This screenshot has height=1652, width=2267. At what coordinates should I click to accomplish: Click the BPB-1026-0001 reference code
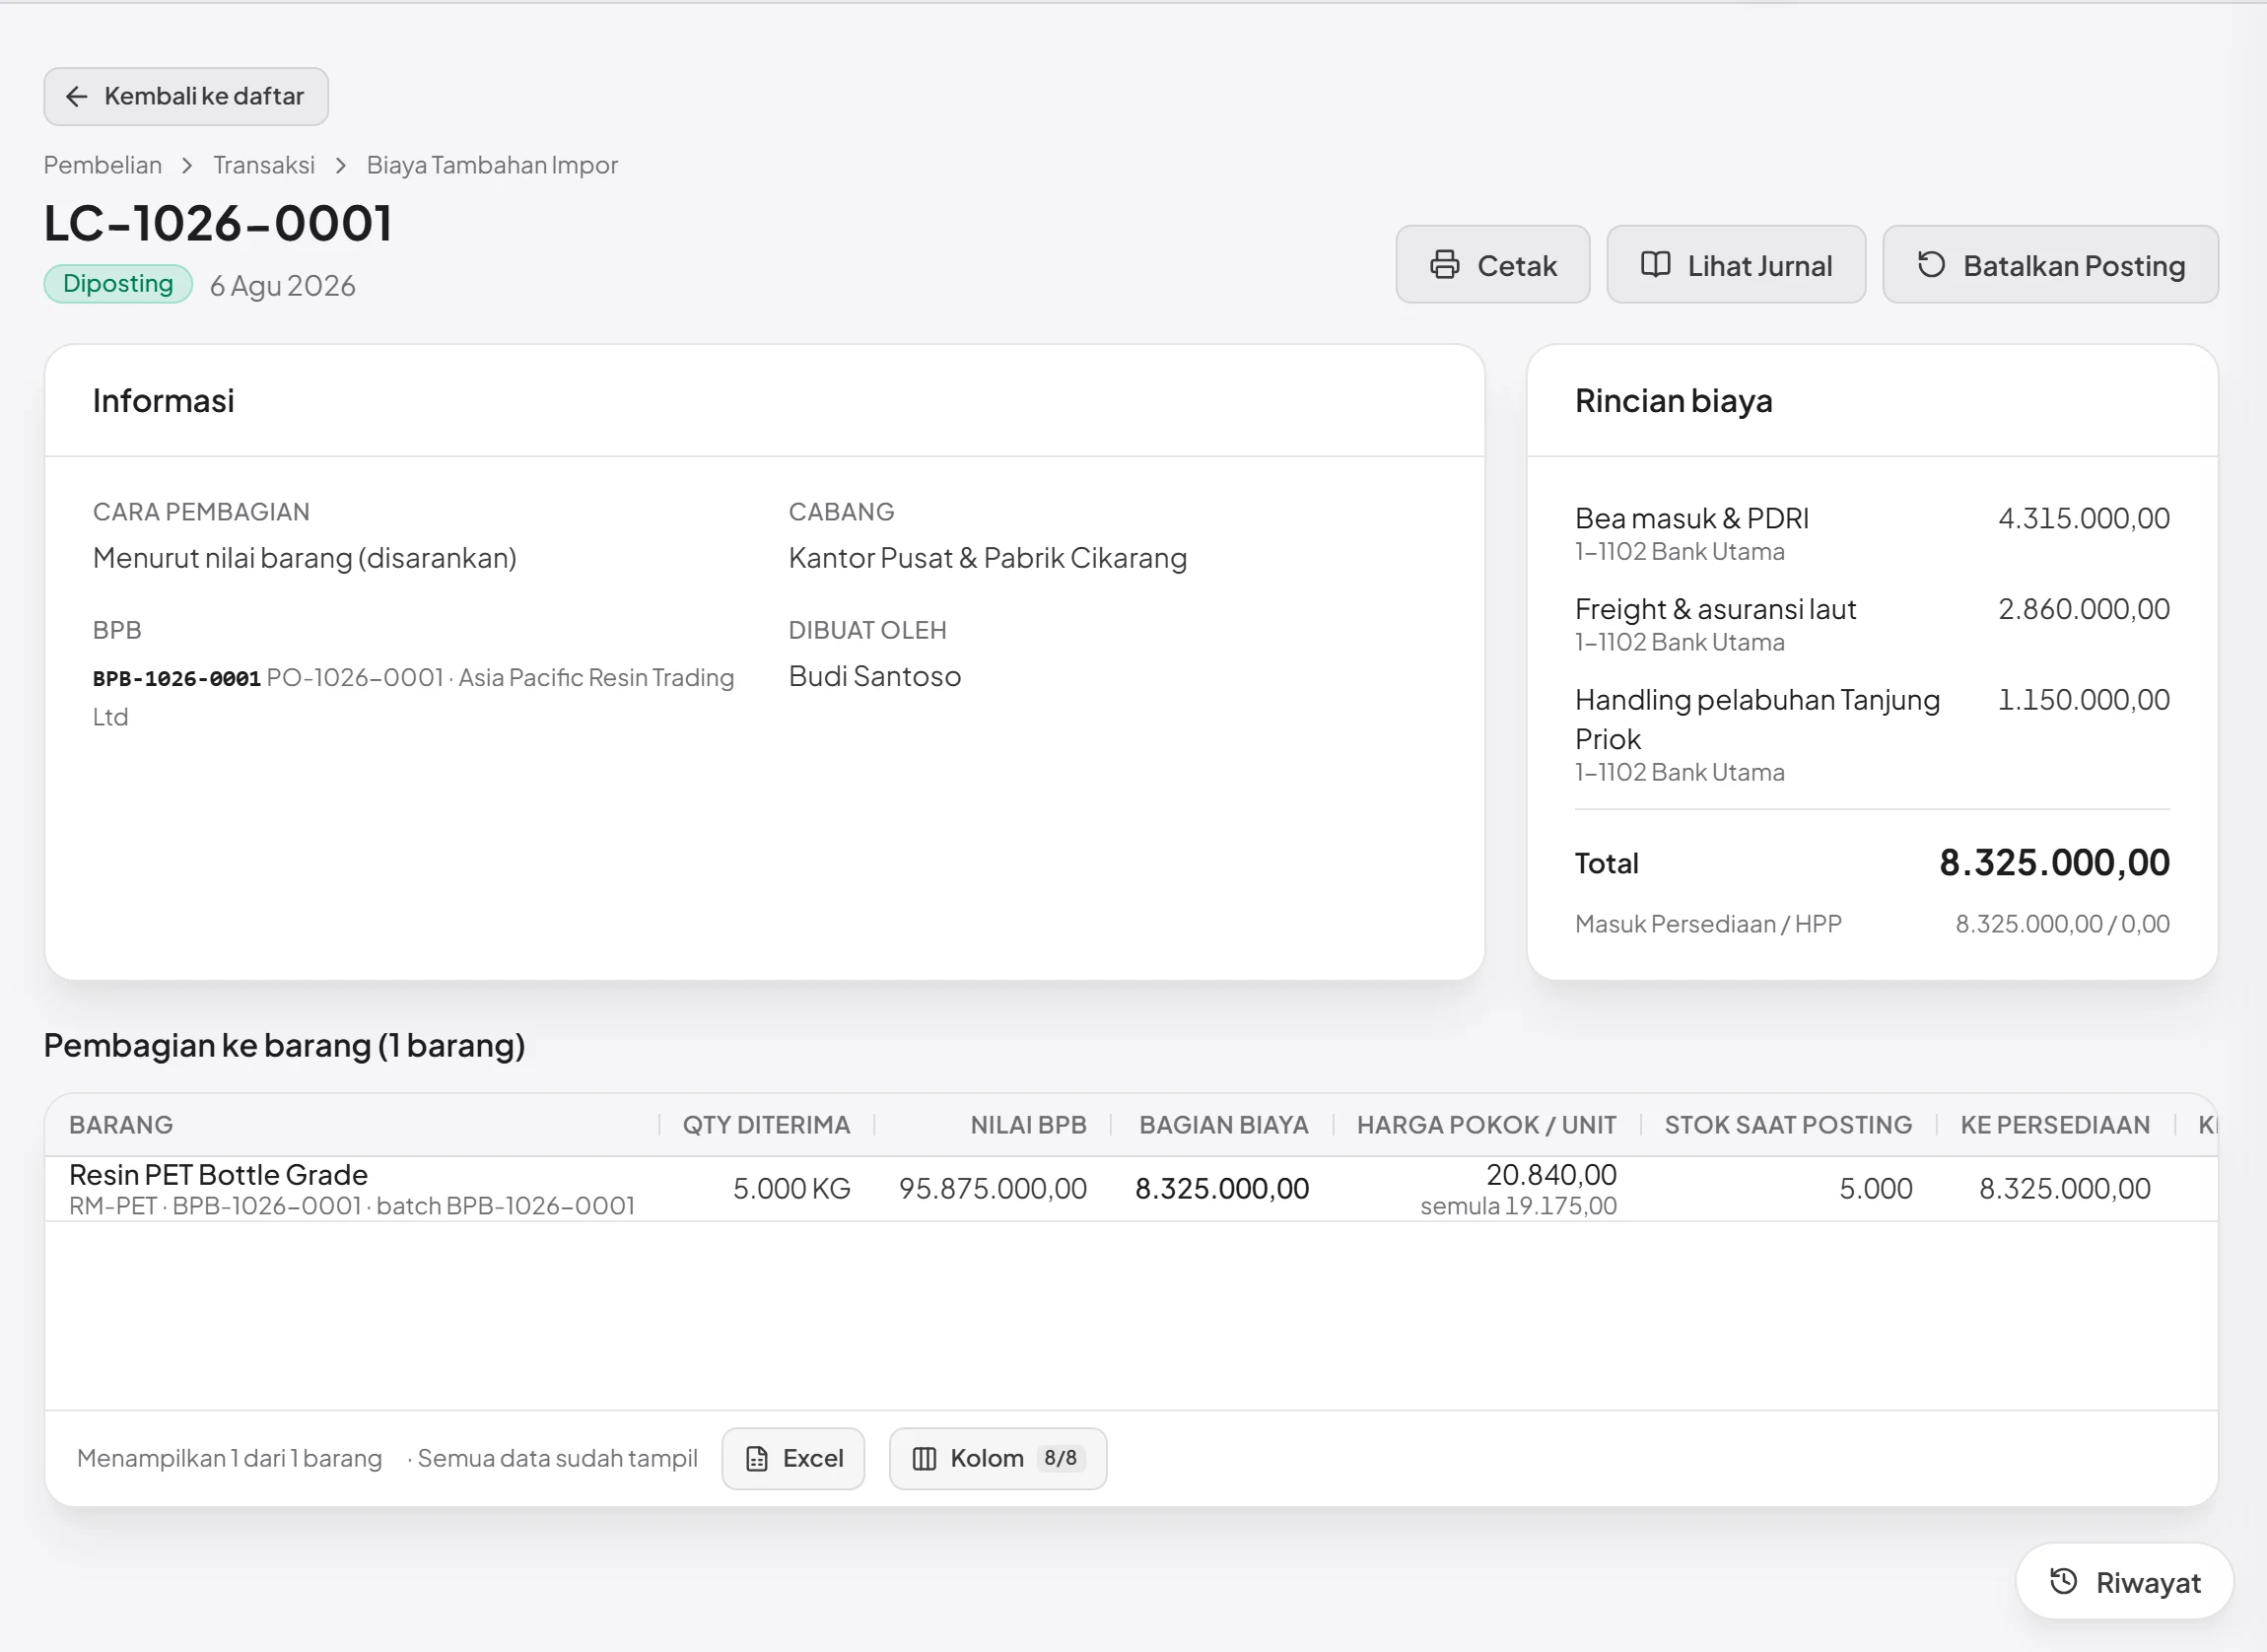pyautogui.click(x=177, y=678)
